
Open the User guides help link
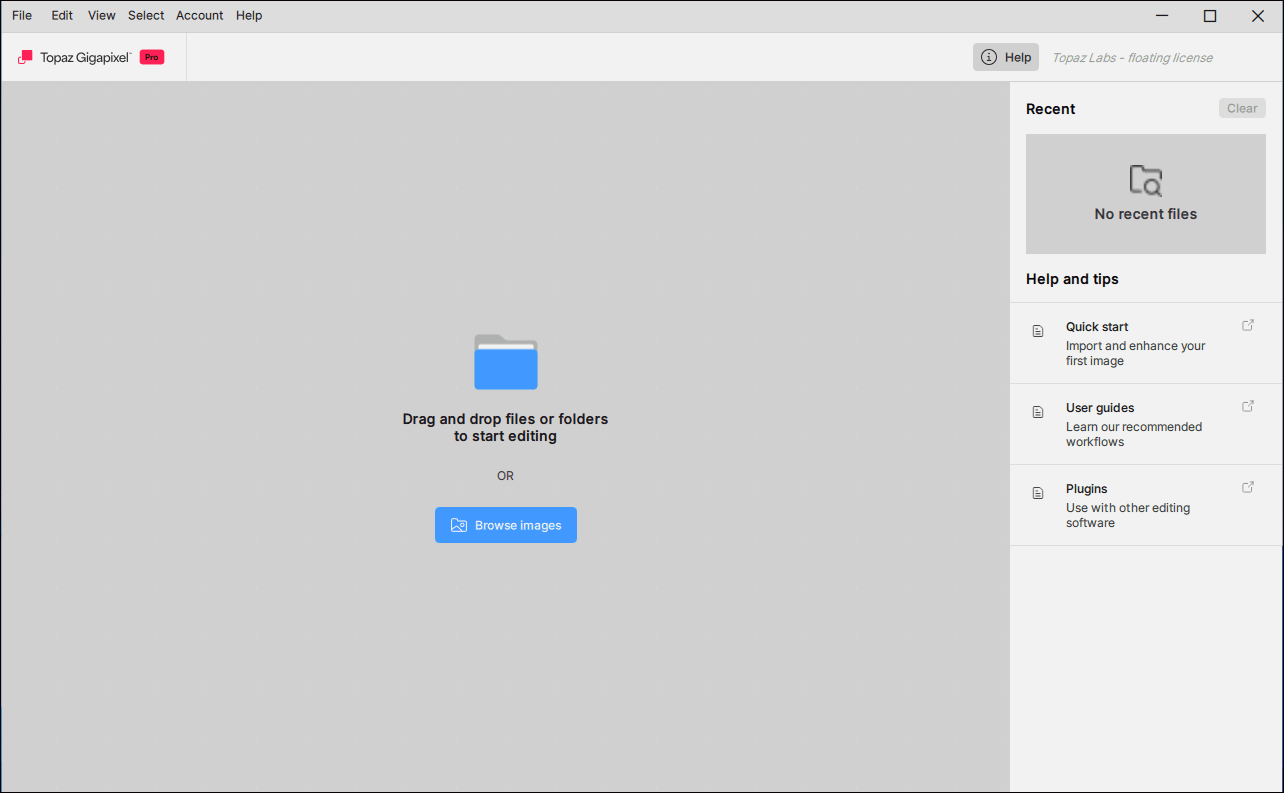pyautogui.click(x=1100, y=408)
